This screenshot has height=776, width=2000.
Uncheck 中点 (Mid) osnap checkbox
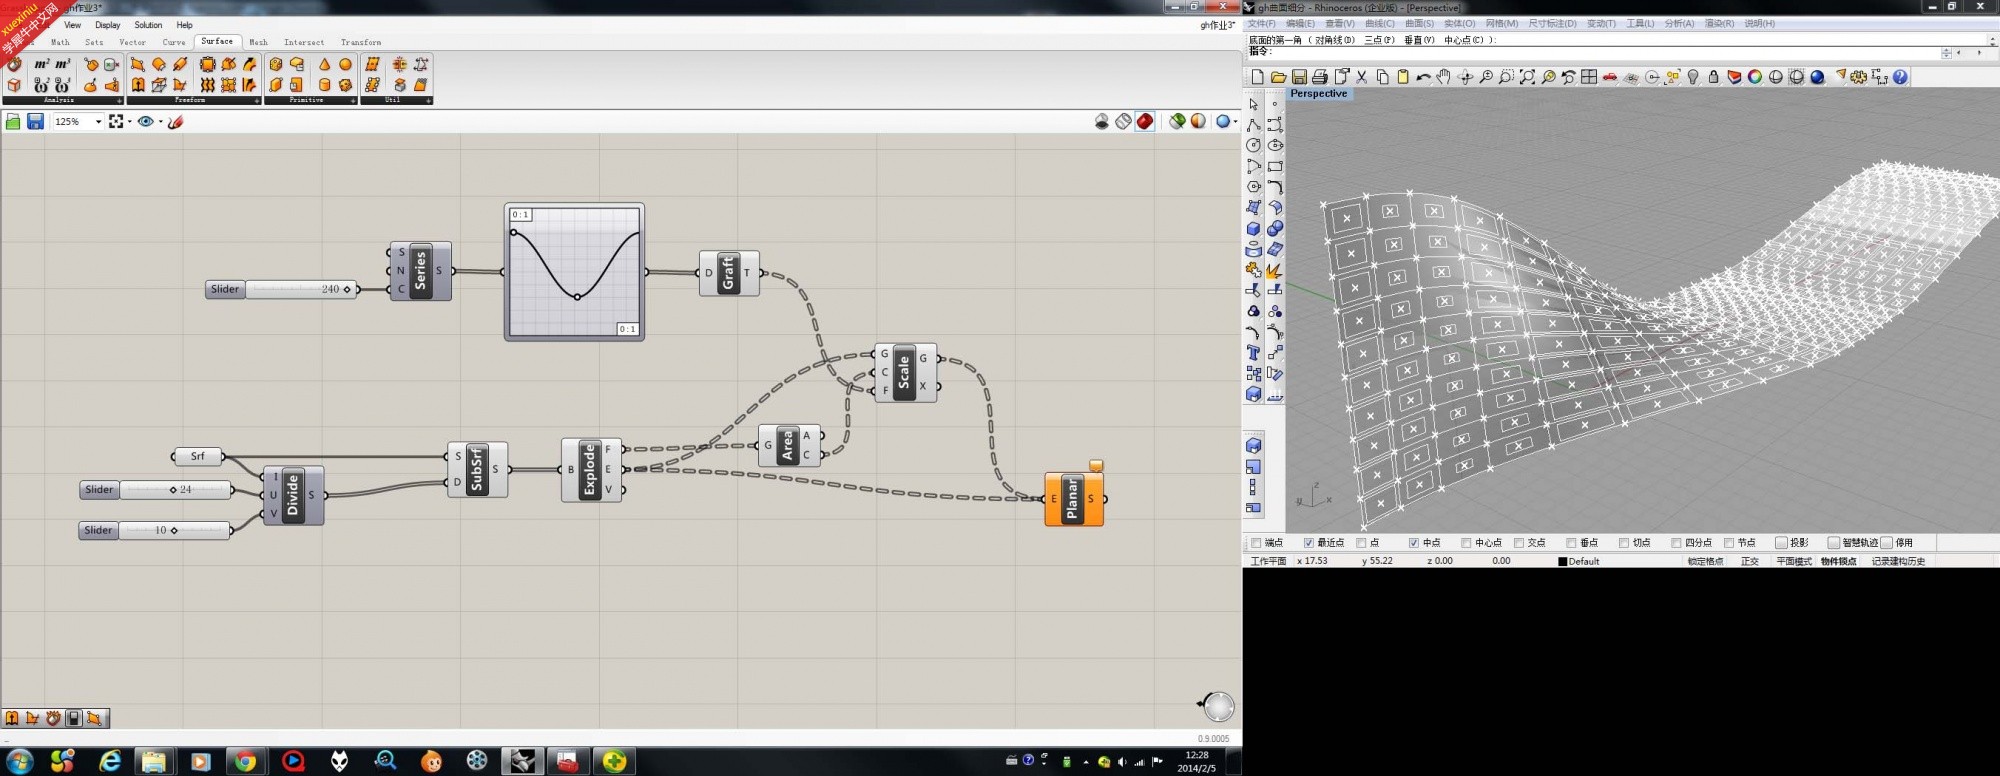[1414, 543]
